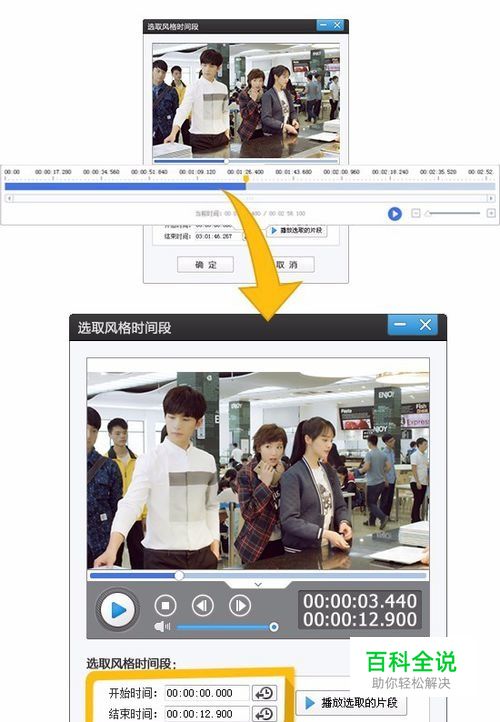
Task: Zoom in timeline with plus icon
Action: [491, 213]
